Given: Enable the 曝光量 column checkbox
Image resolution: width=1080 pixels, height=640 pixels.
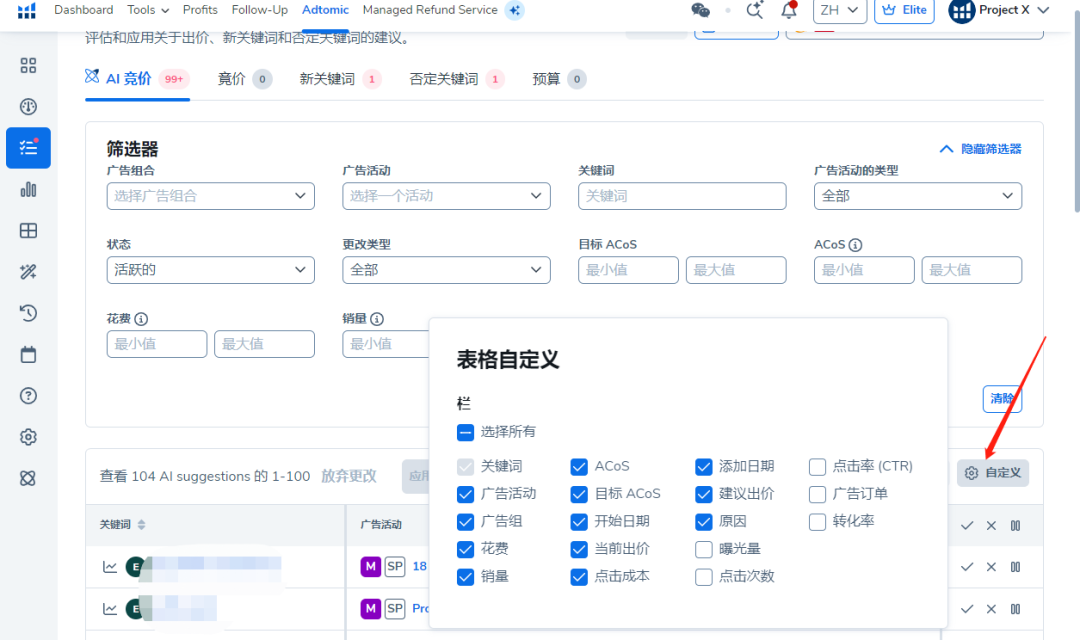Looking at the screenshot, I should click(703, 549).
